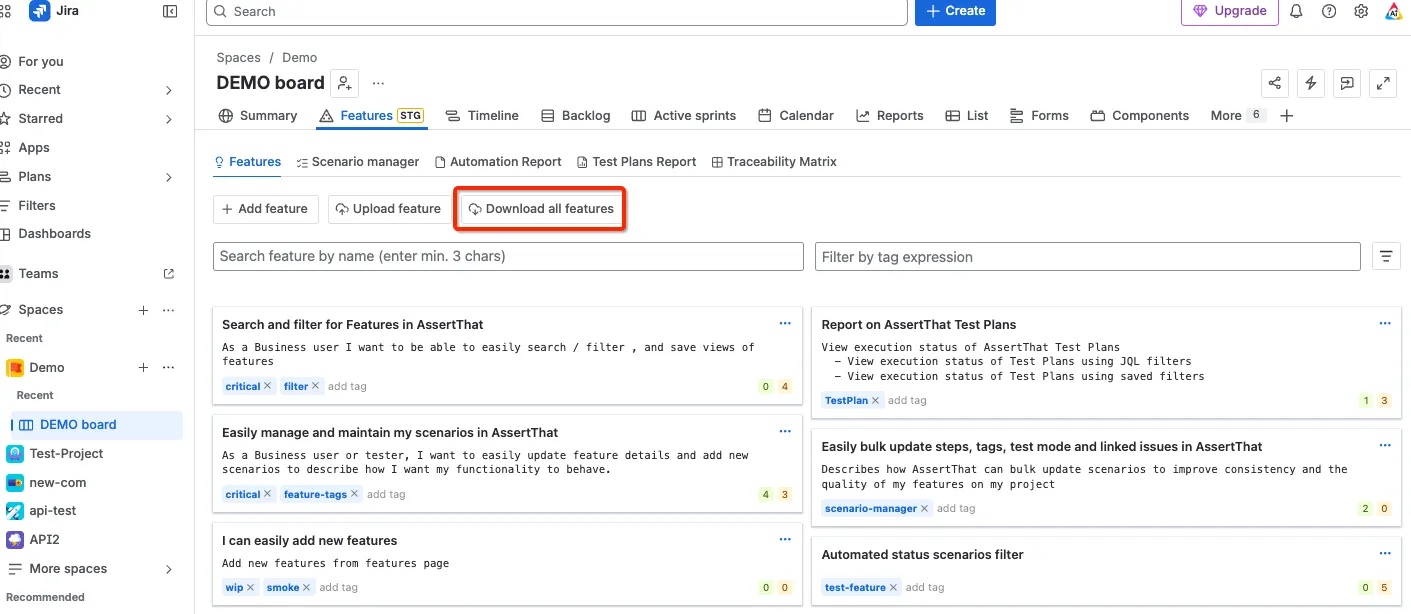Click Upload feature button
Viewport: 1411px width, 614px height.
(x=389, y=209)
